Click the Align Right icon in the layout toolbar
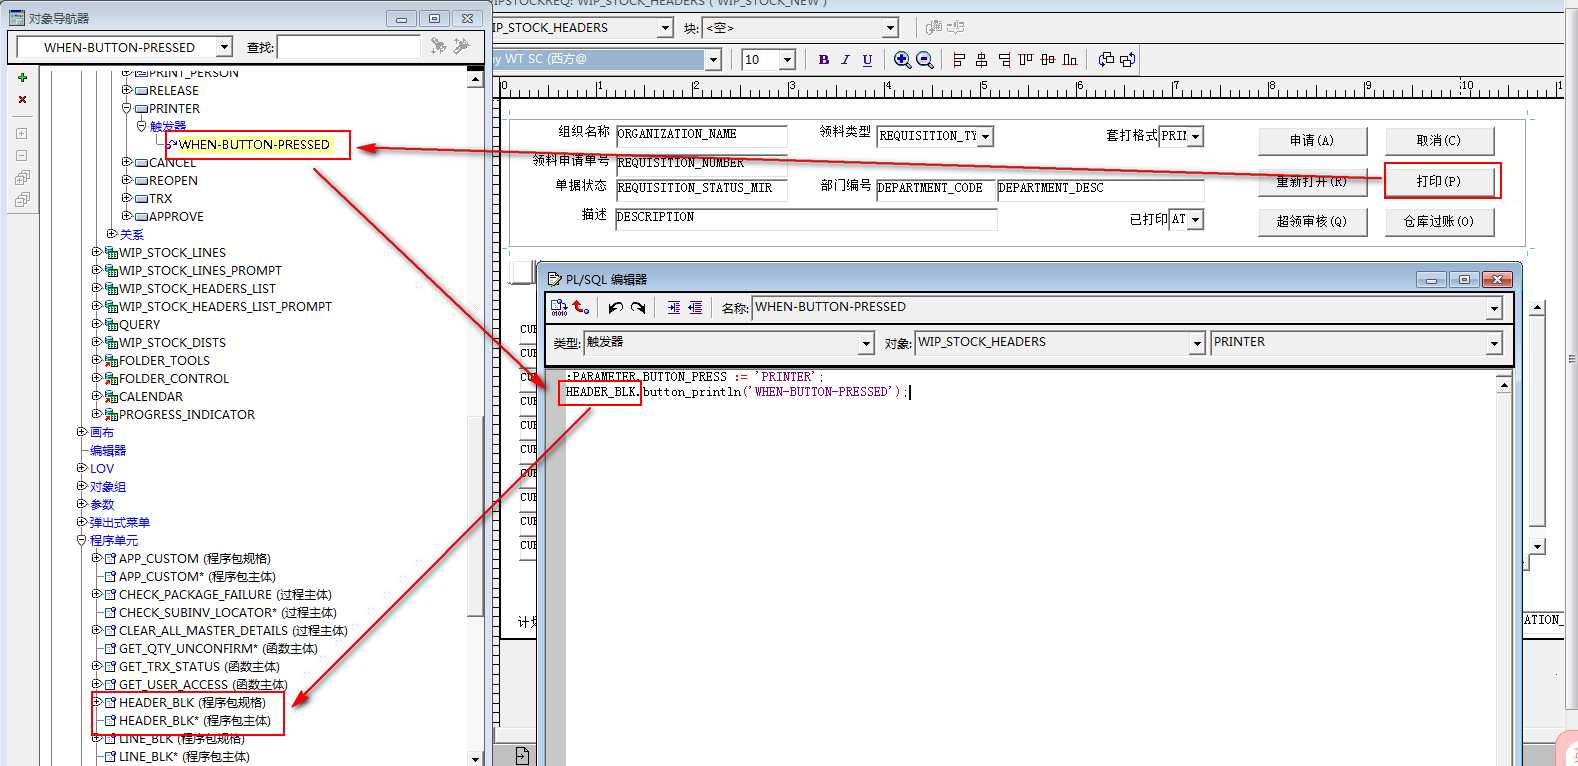Viewport: 1578px width, 766px height. 1004,60
